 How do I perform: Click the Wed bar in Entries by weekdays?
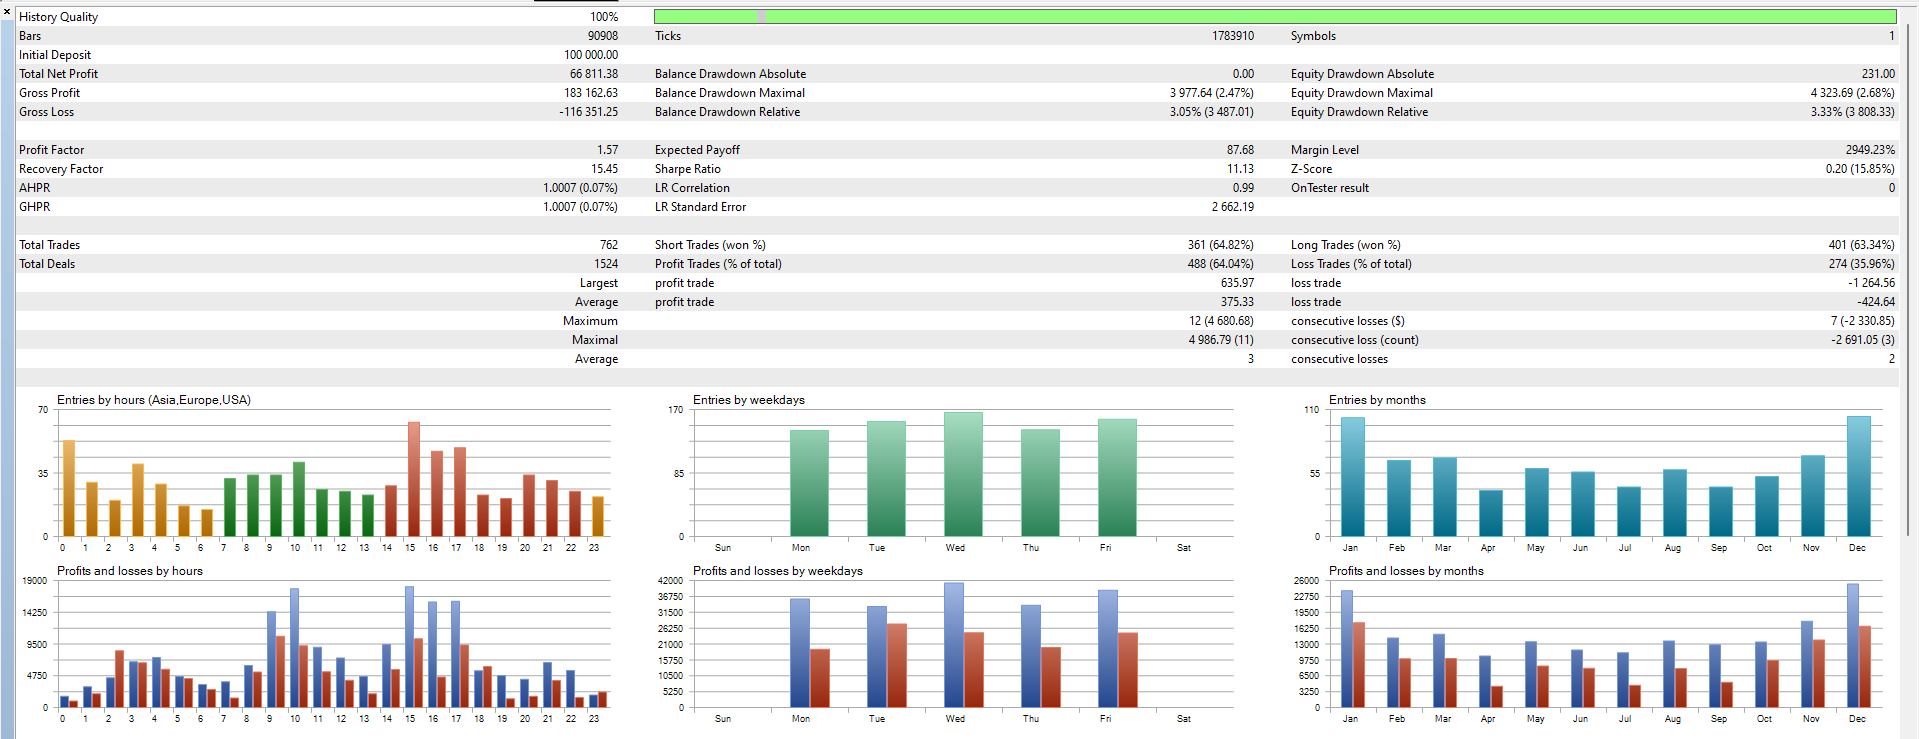click(963, 474)
